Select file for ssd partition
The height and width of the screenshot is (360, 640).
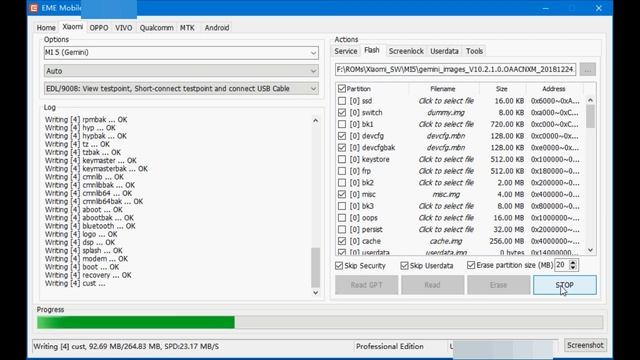point(446,100)
